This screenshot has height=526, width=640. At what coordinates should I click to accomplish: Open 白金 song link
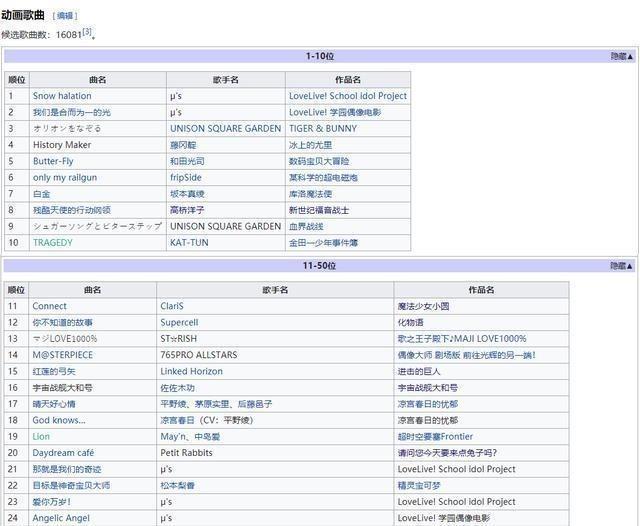click(41, 194)
